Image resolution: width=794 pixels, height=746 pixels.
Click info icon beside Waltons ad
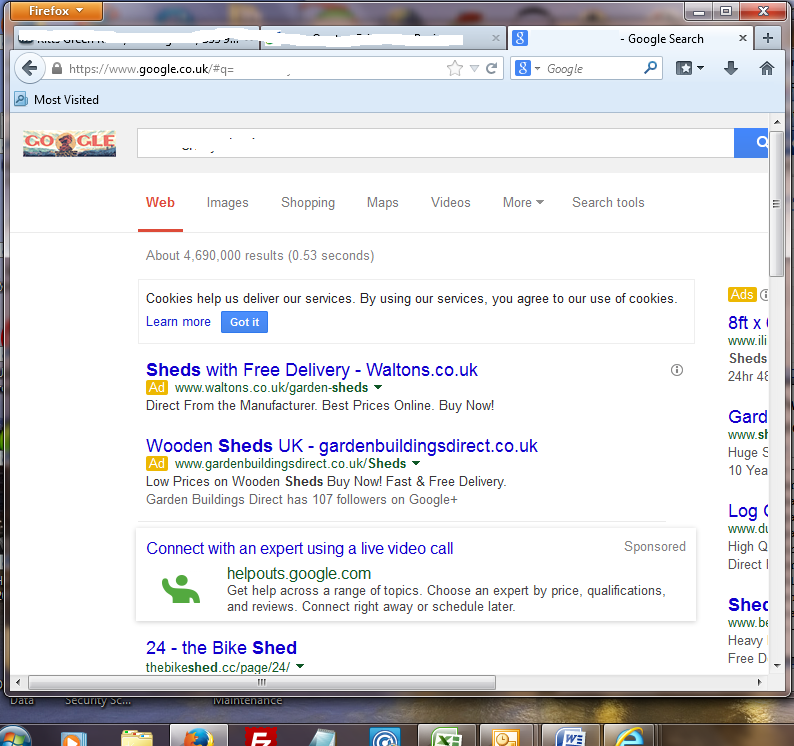677,370
